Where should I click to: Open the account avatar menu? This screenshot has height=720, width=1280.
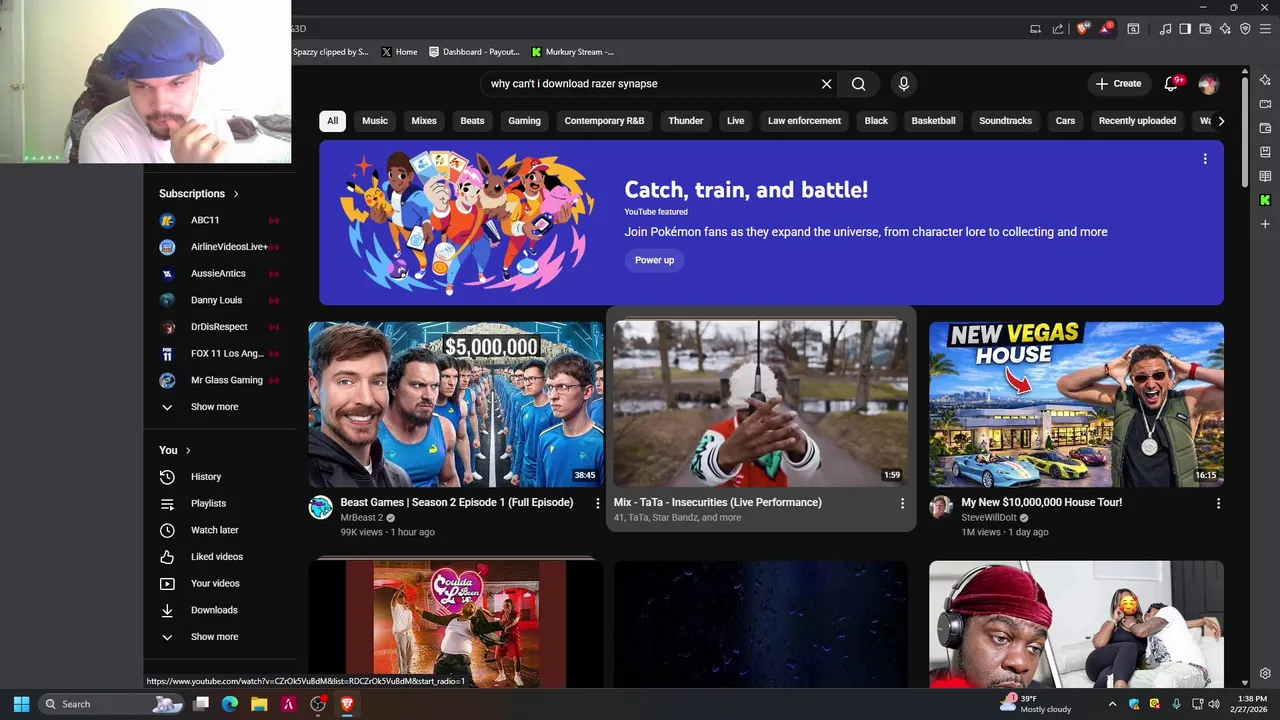point(1209,84)
